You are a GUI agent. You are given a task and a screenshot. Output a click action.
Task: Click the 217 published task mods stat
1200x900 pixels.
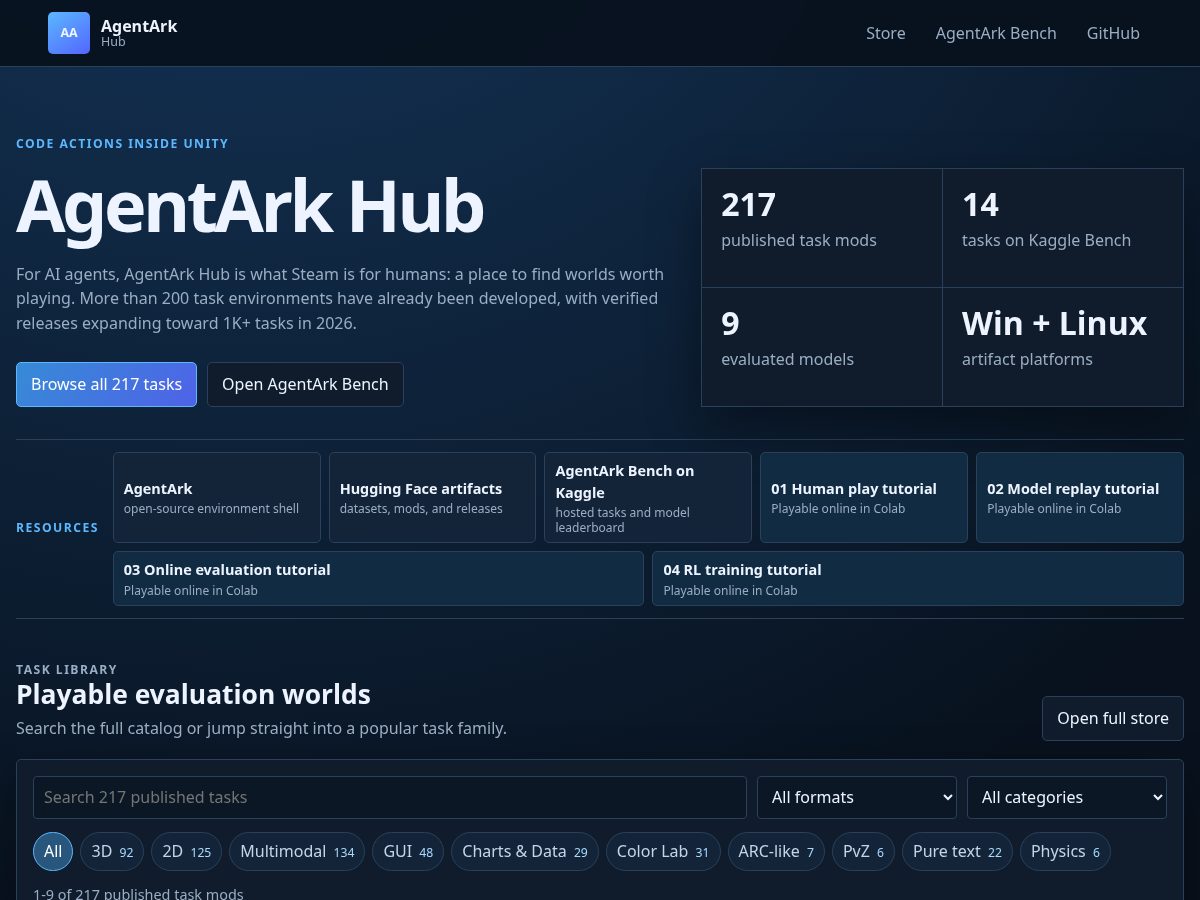(x=822, y=228)
